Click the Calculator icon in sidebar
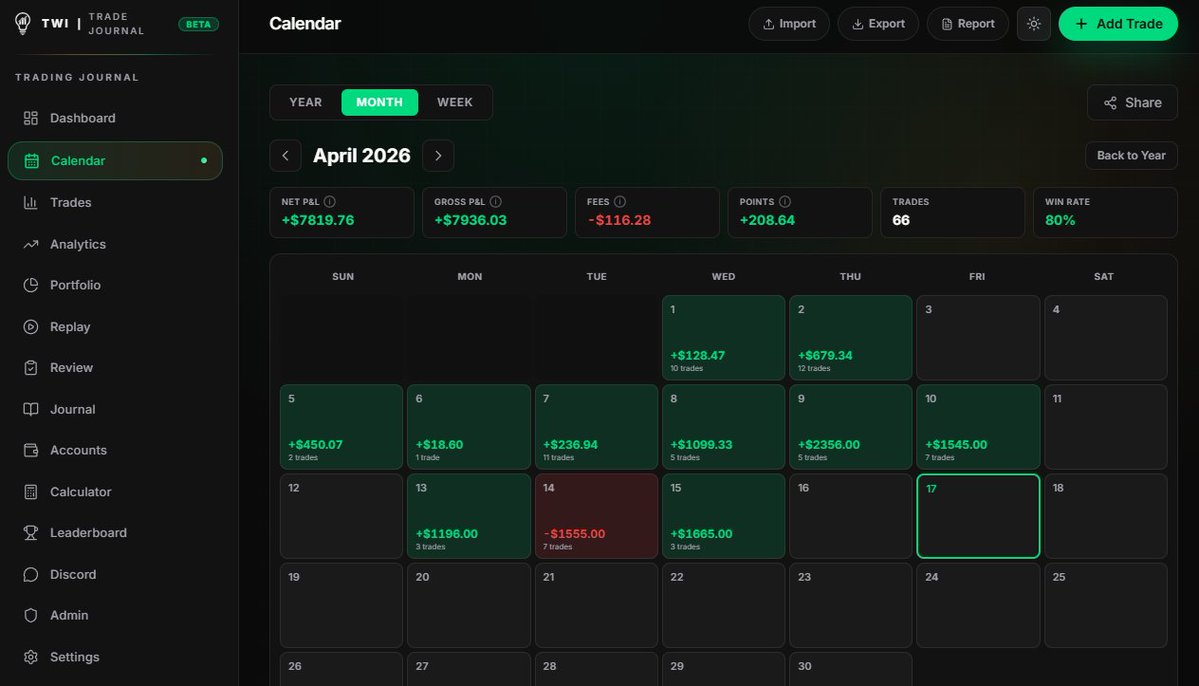Image resolution: width=1199 pixels, height=686 pixels. tap(31, 492)
